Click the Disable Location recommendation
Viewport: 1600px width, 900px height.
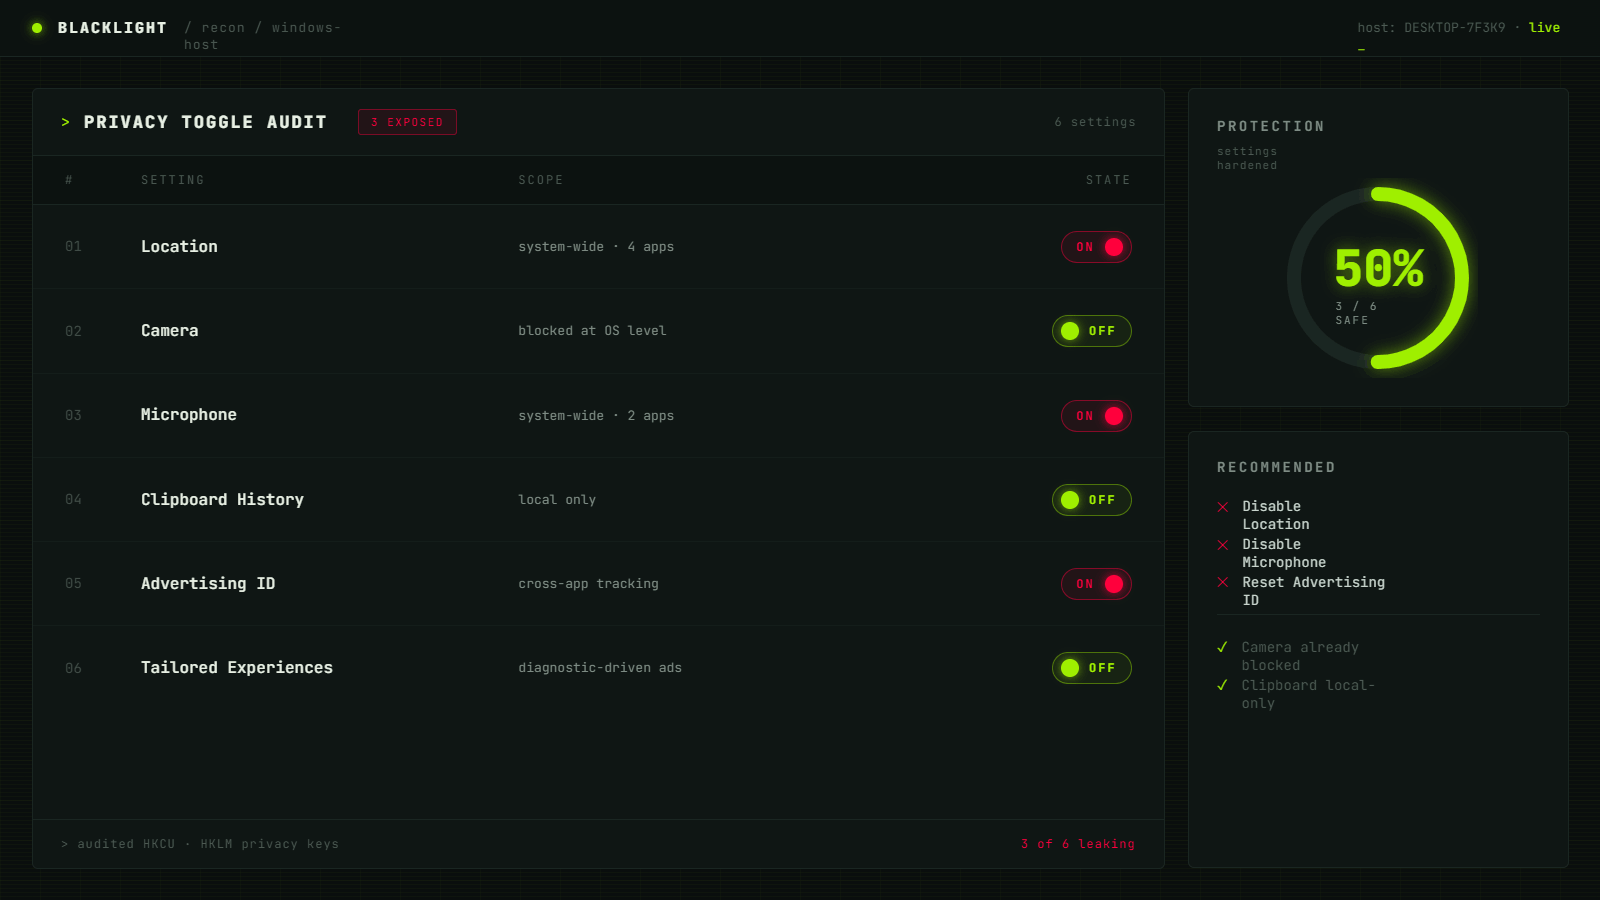click(x=1275, y=515)
